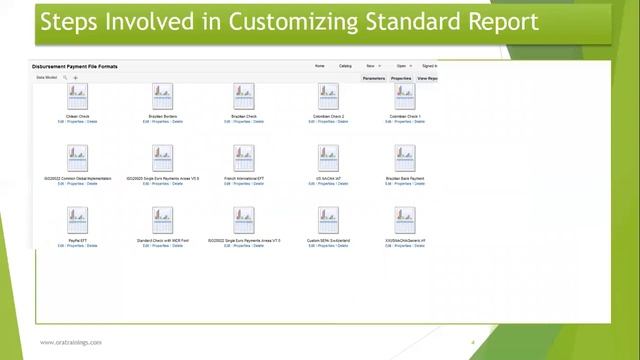Go to Home in the header
This screenshot has width=640, height=360.
[320, 66]
